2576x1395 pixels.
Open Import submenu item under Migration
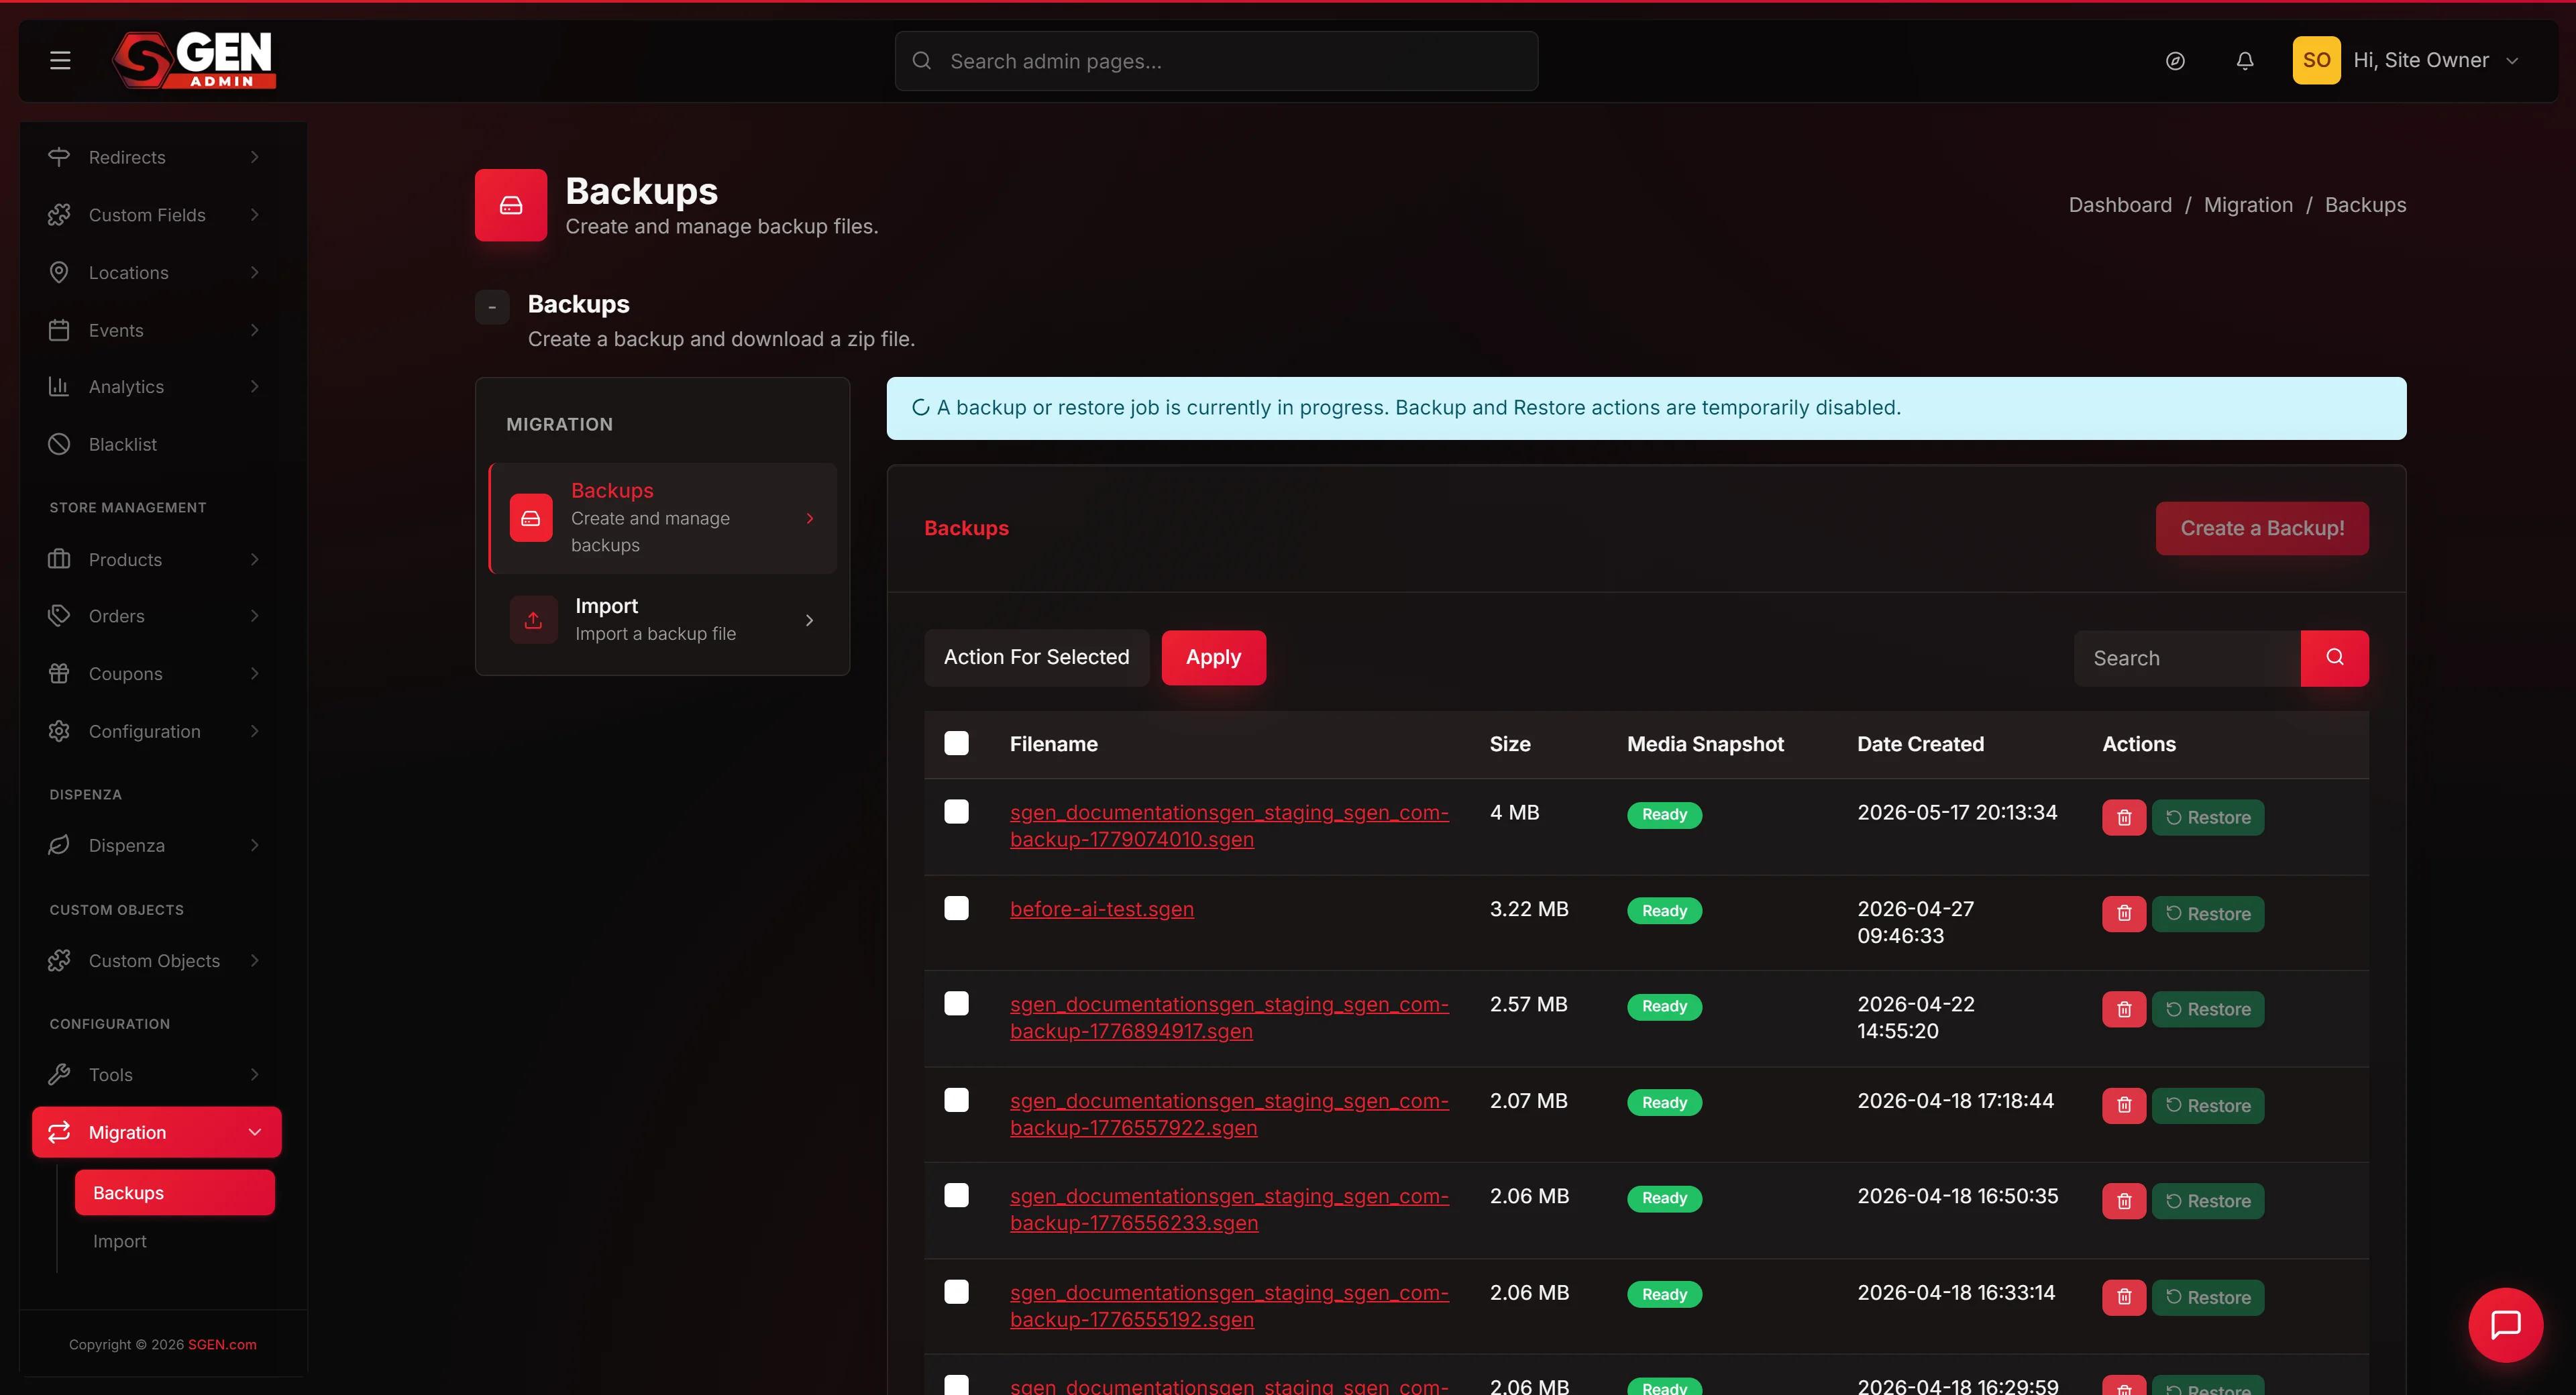(x=120, y=1241)
